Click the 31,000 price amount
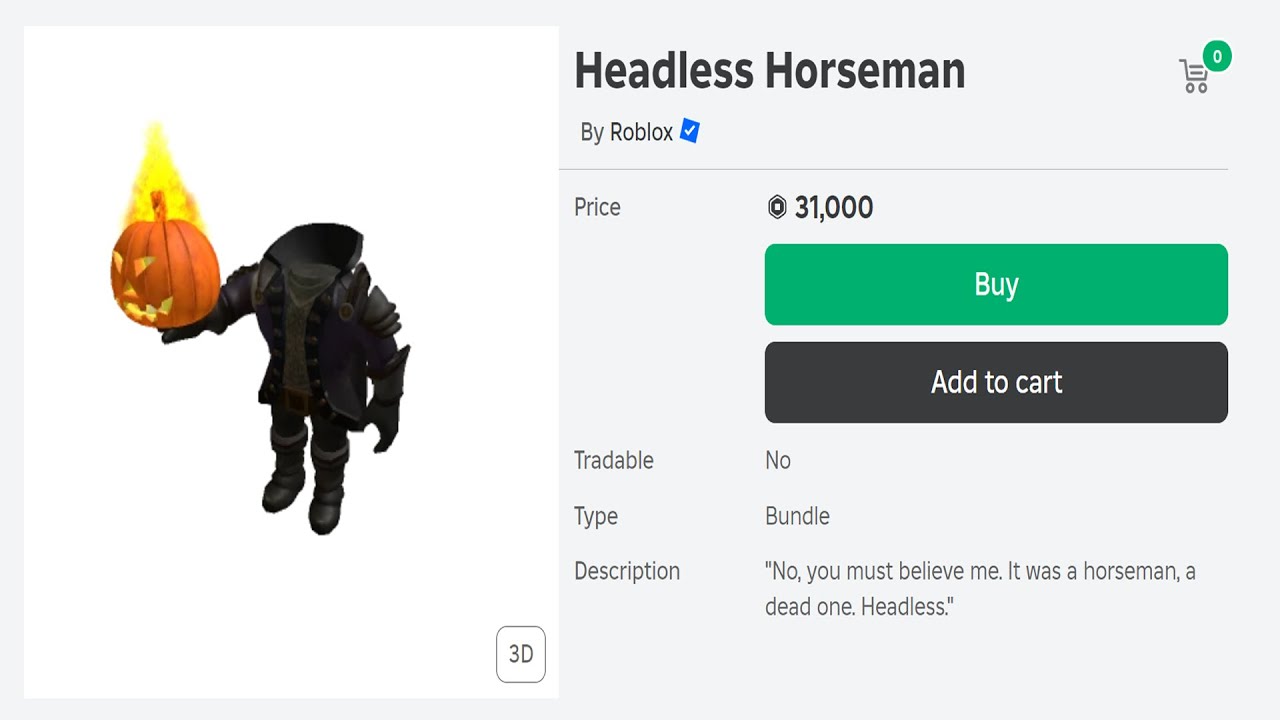Screen dimensions: 1280x720 [834, 208]
